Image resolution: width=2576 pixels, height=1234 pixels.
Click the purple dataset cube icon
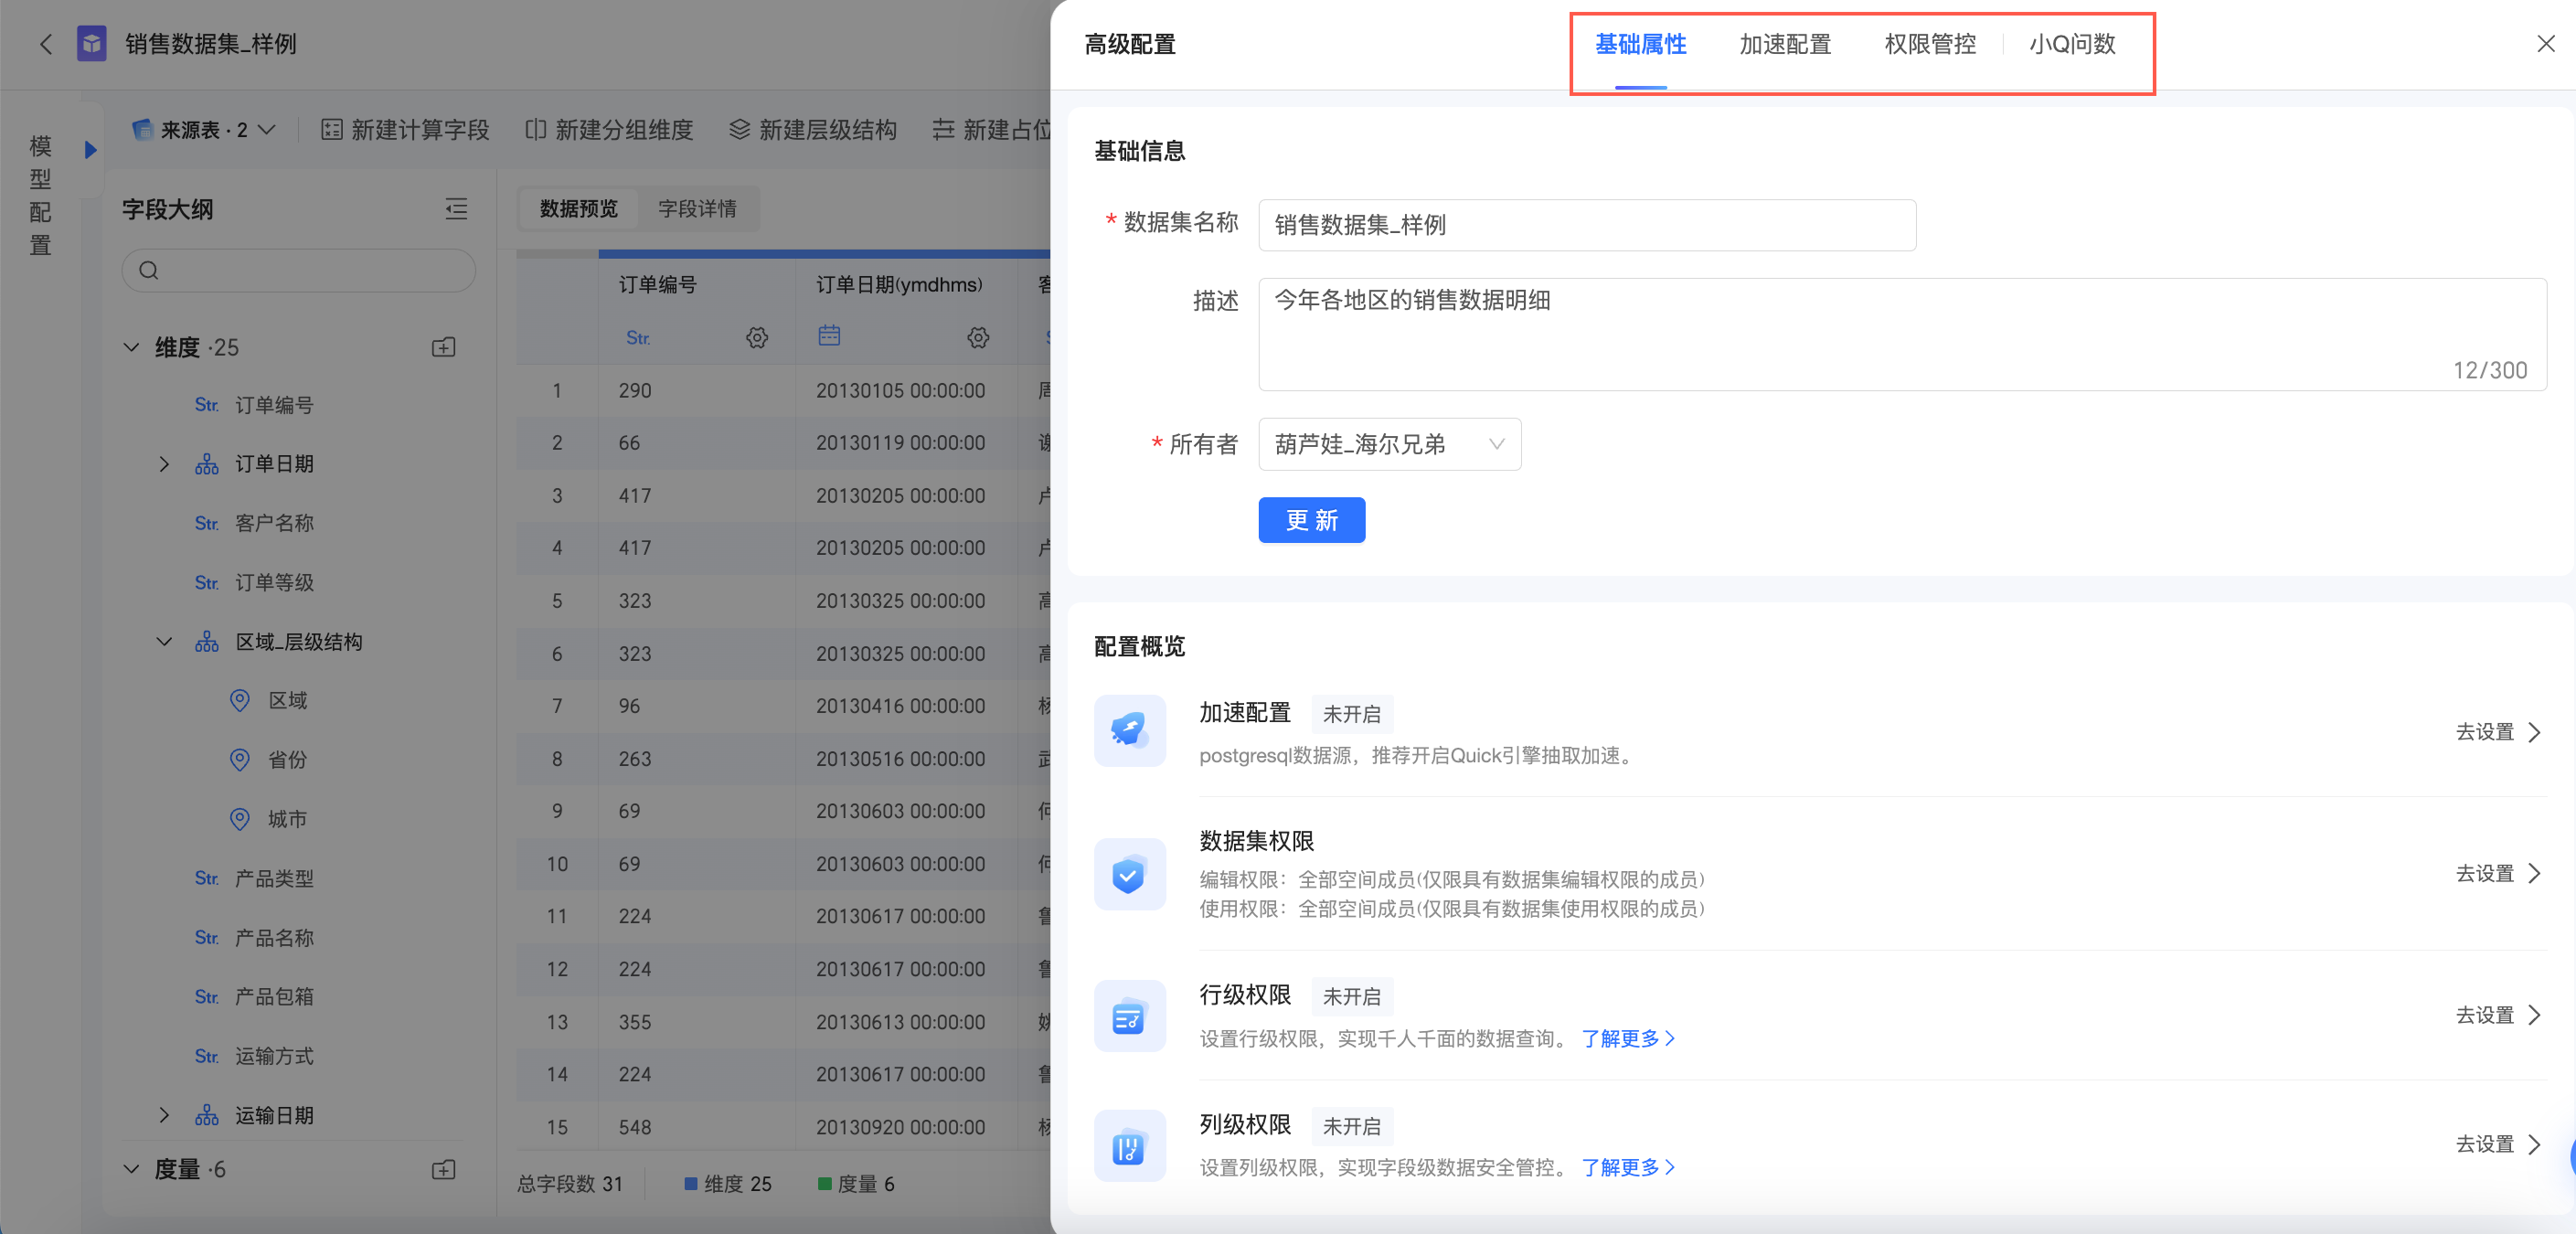92,44
